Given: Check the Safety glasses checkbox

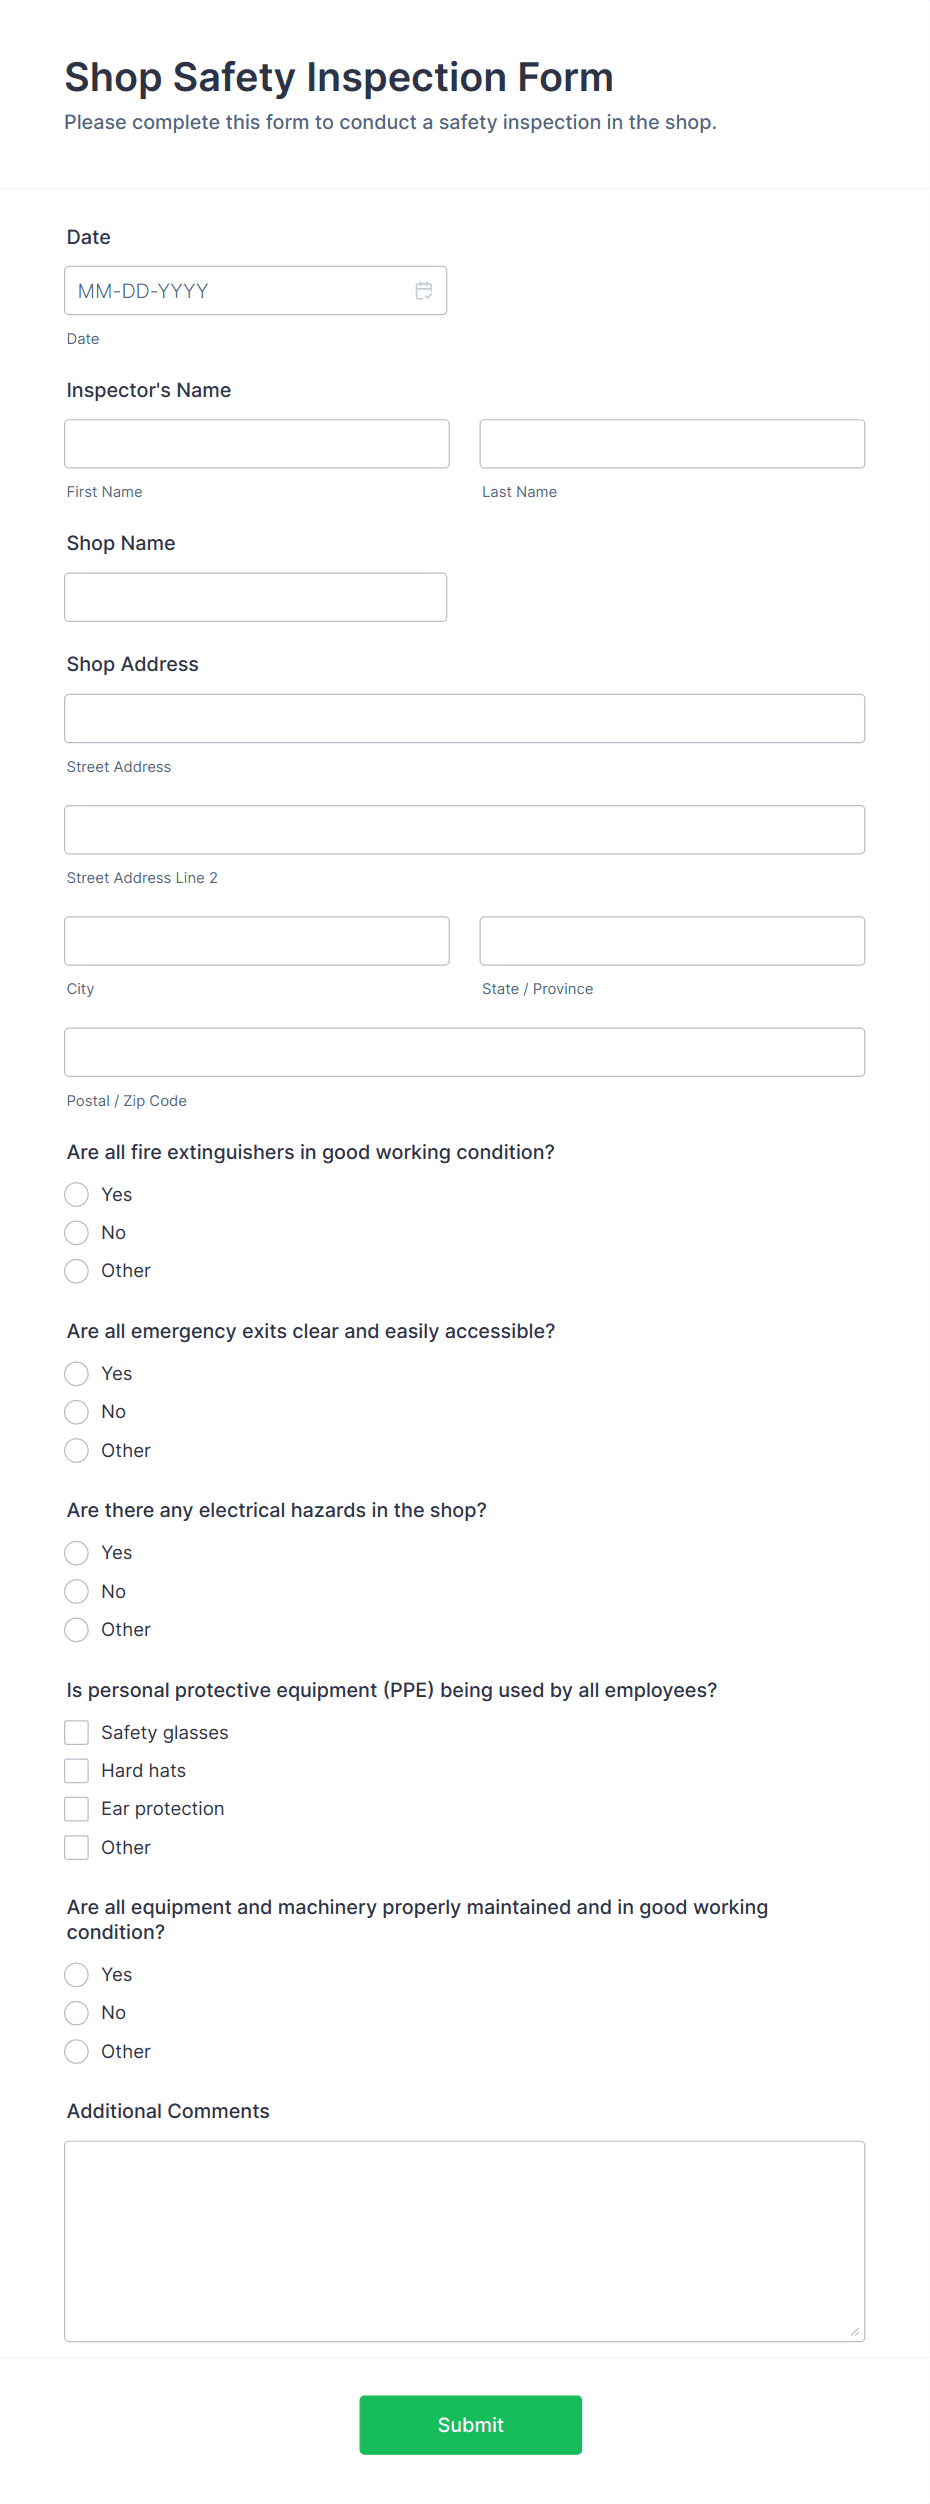Looking at the screenshot, I should pos(76,1732).
